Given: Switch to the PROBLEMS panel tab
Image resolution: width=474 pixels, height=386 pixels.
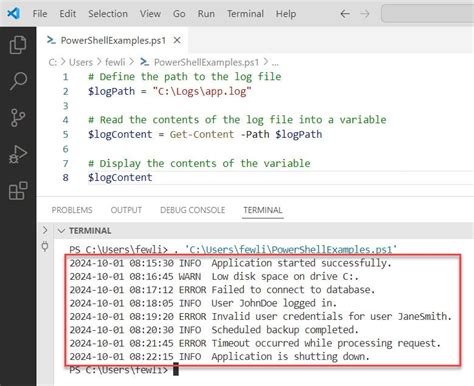Looking at the screenshot, I should click(x=72, y=210).
